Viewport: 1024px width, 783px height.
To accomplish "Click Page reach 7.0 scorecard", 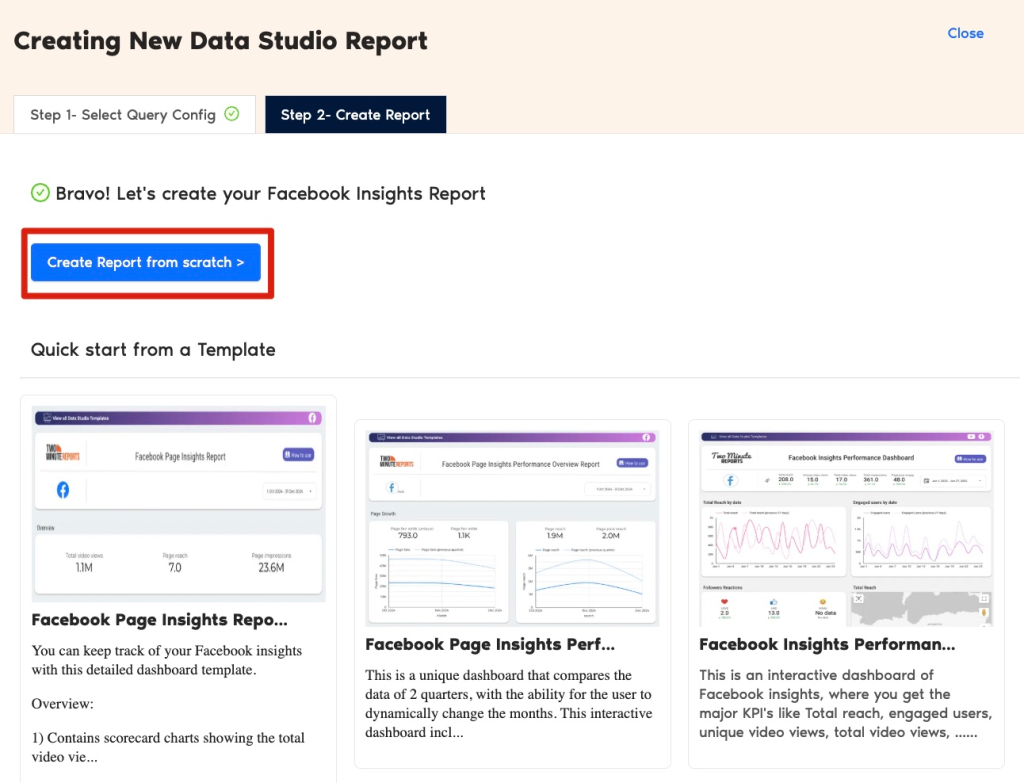I will coord(175,562).
